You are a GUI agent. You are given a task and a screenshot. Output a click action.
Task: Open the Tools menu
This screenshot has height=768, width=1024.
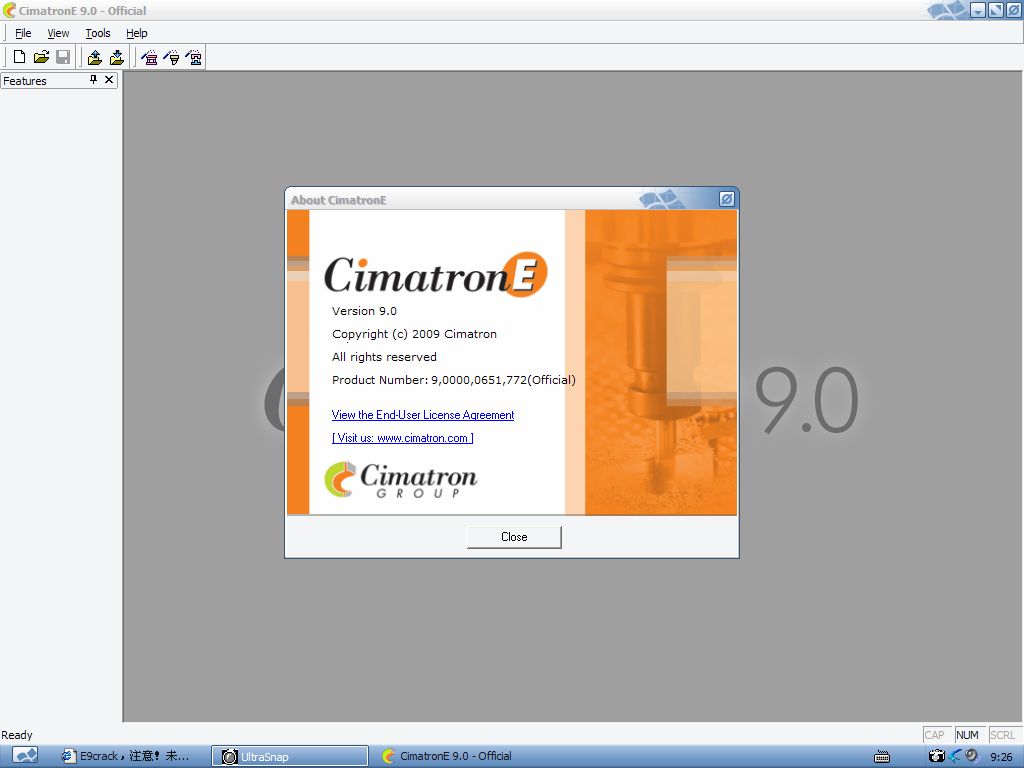(x=98, y=33)
